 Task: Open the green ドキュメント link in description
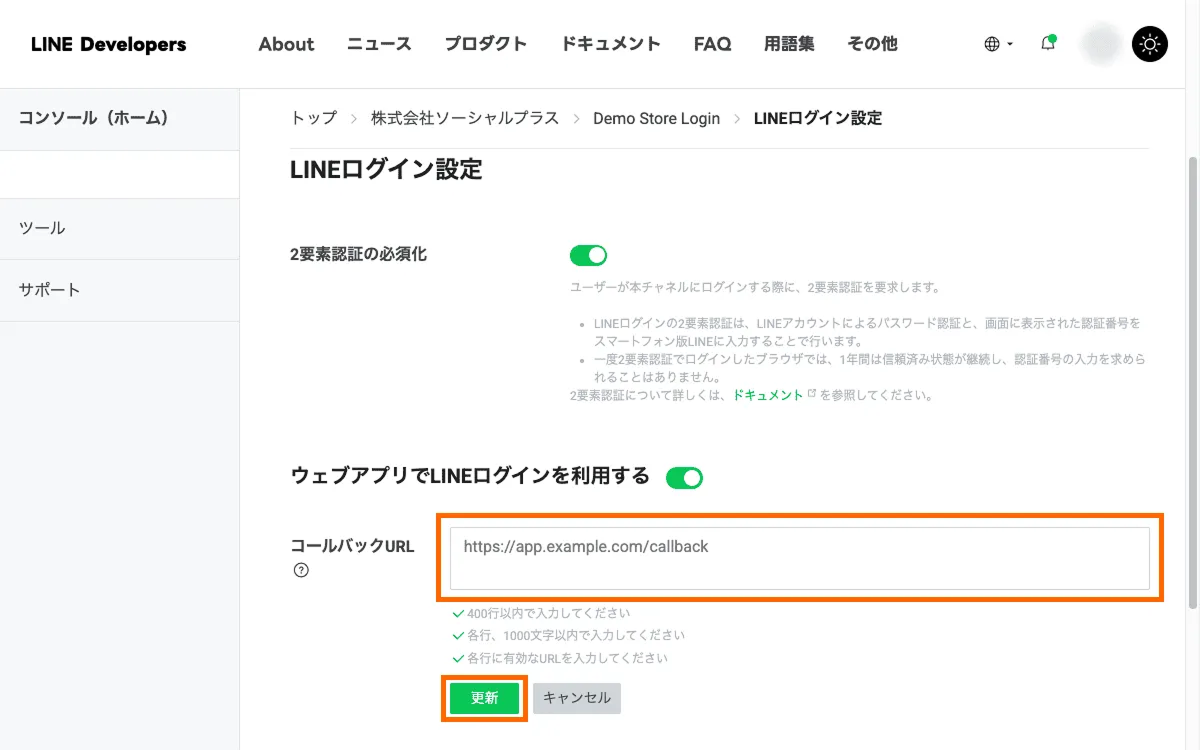click(768, 395)
